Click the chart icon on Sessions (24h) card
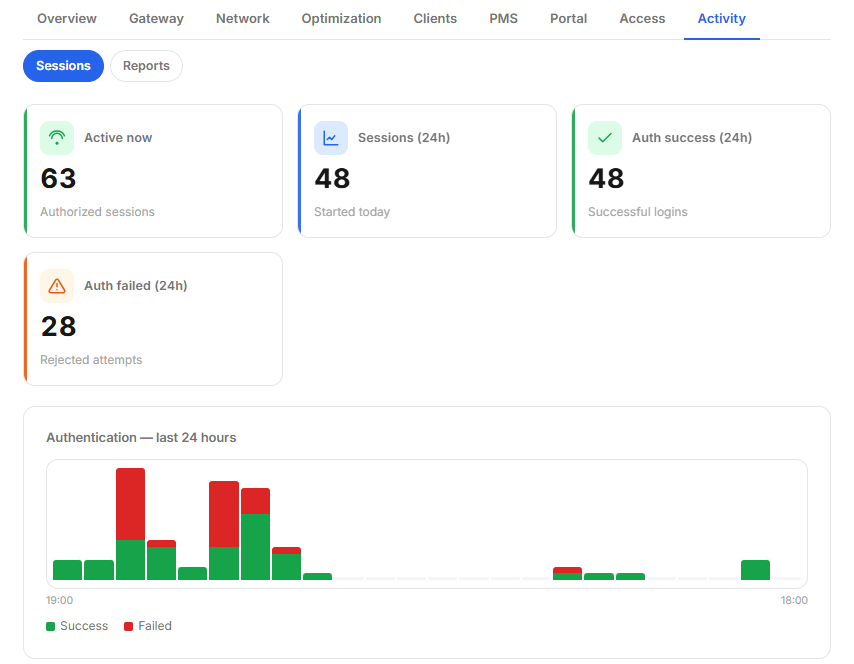This screenshot has height=664, width=854. 331,138
